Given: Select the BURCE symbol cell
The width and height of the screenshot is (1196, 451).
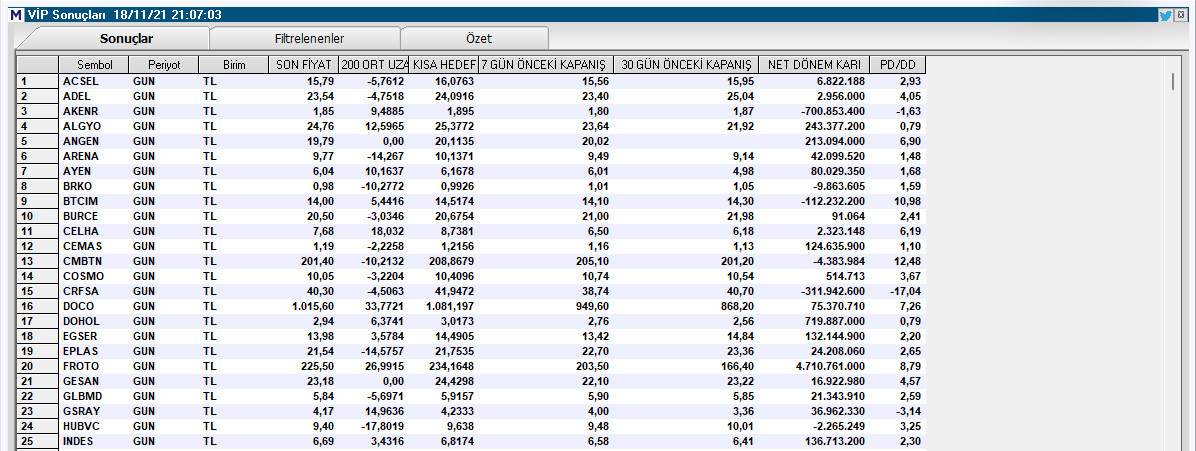Looking at the screenshot, I should [x=81, y=216].
